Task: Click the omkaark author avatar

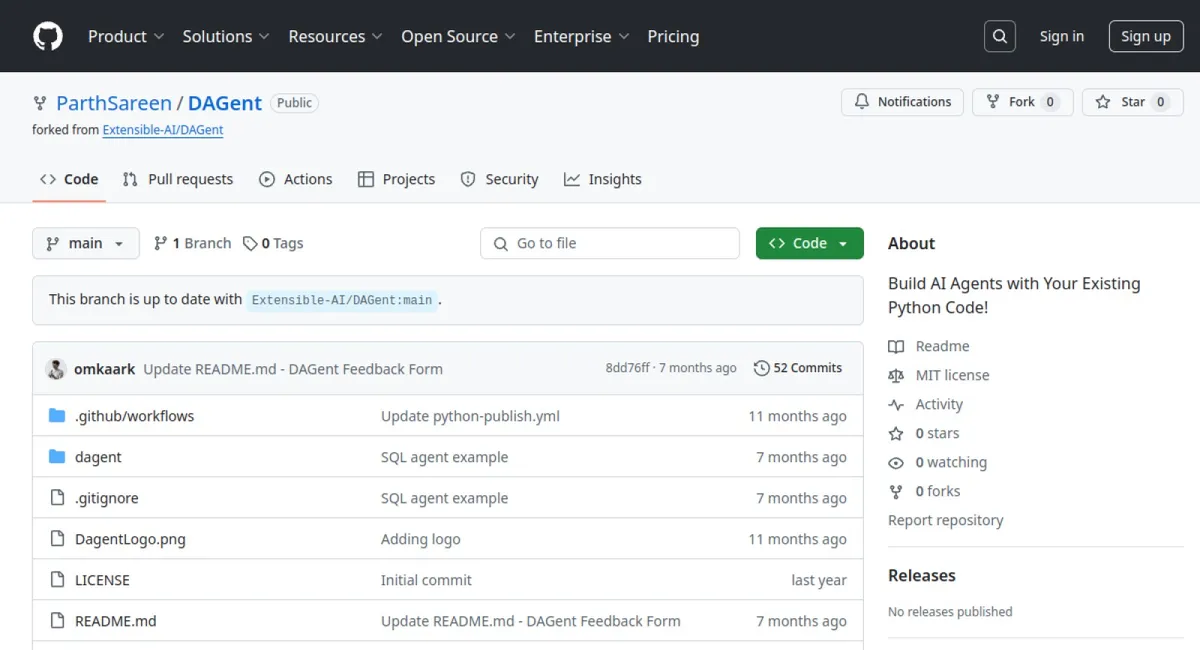Action: pos(56,368)
